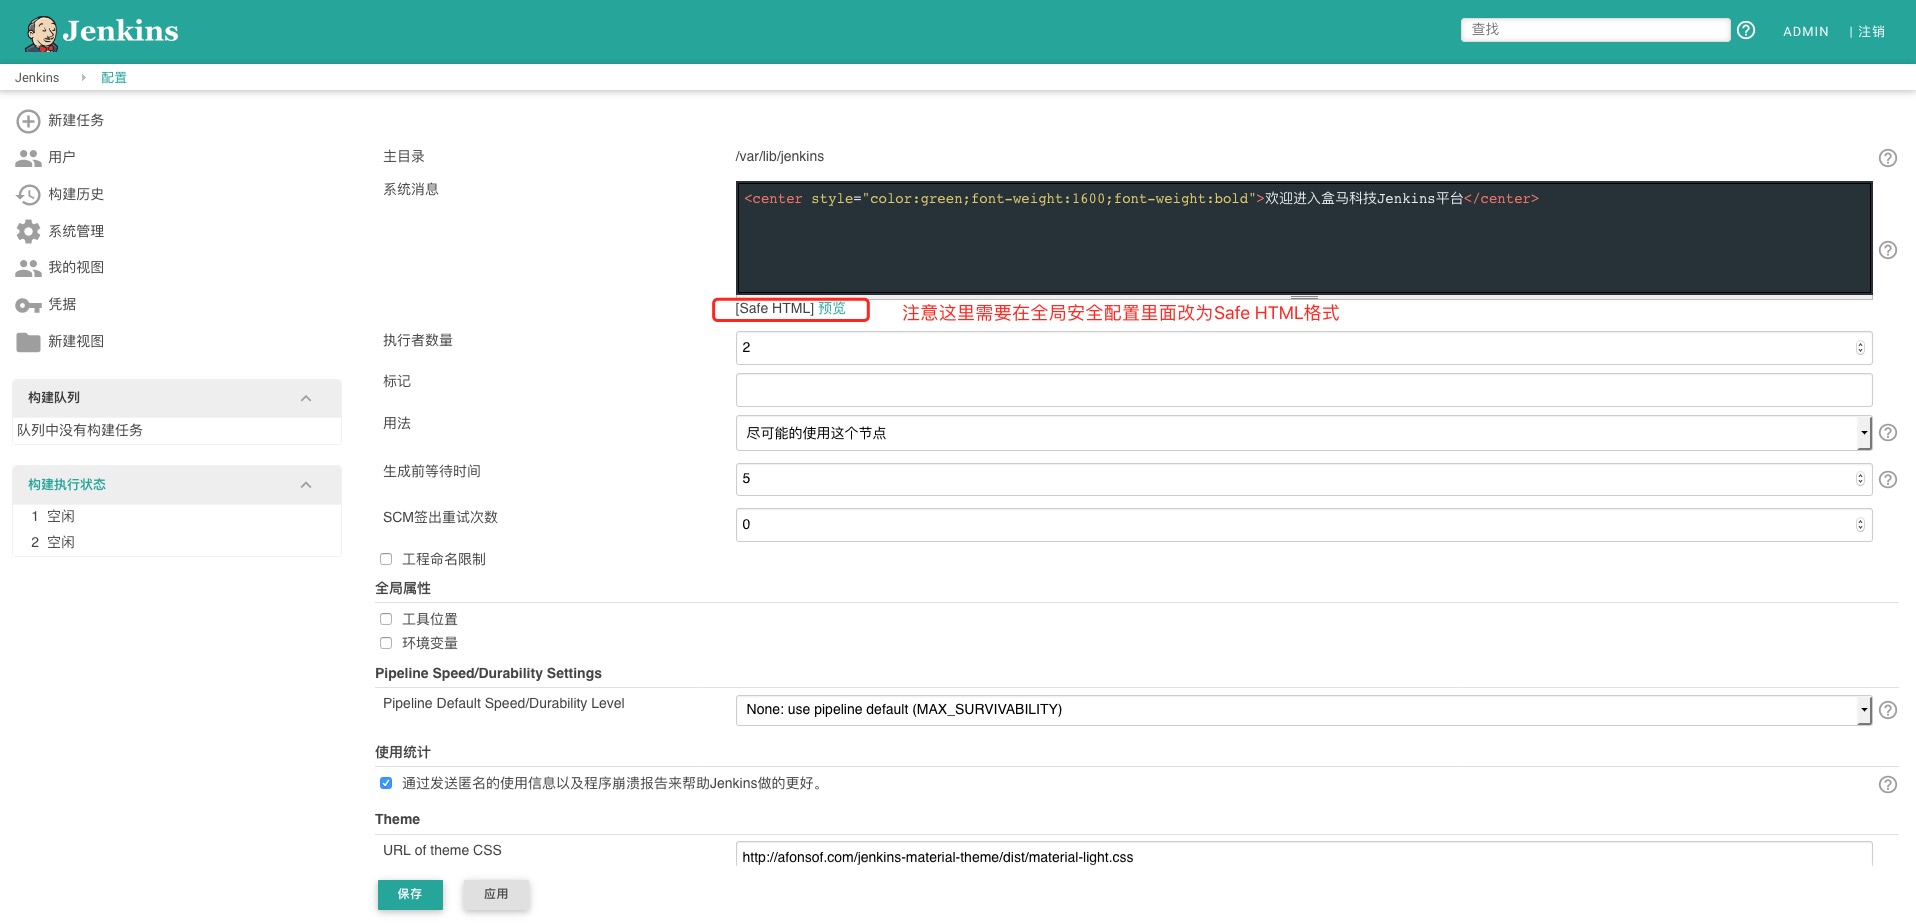Open 构建历史 in sidebar
This screenshot has width=1916, height=924.
tap(76, 194)
